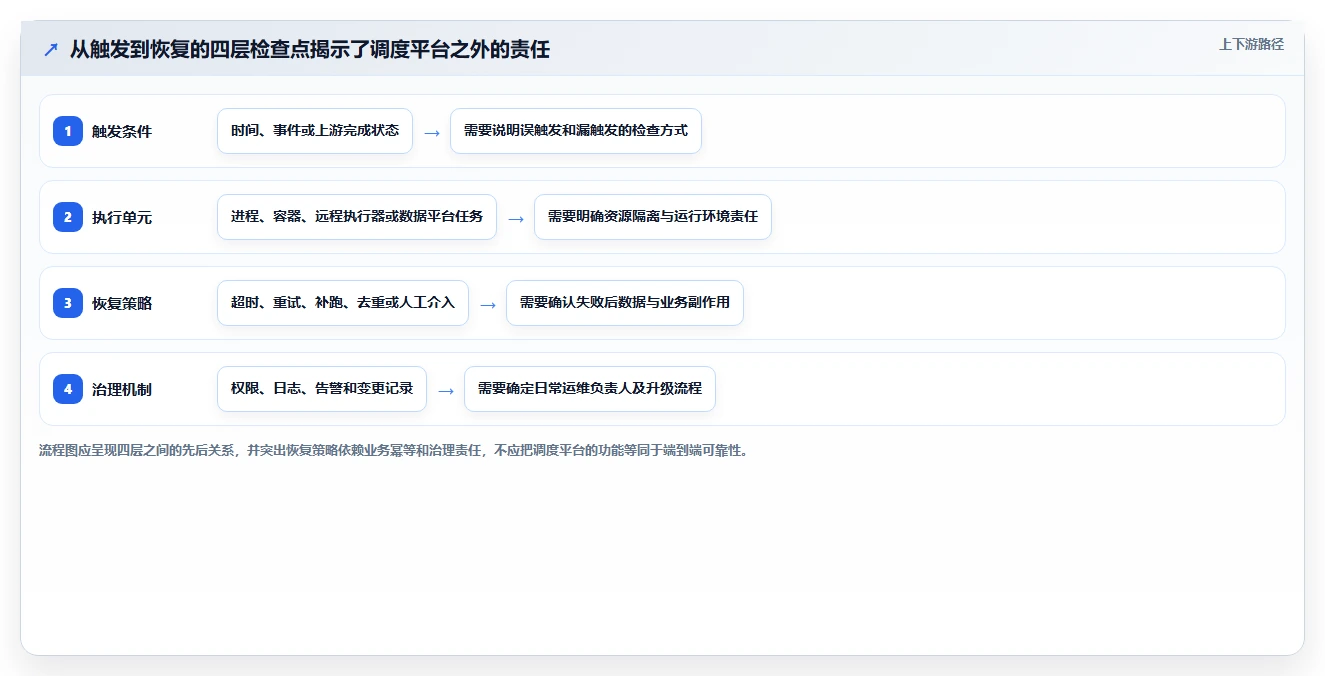Select the 执行单元 row label

pyautogui.click(x=122, y=218)
